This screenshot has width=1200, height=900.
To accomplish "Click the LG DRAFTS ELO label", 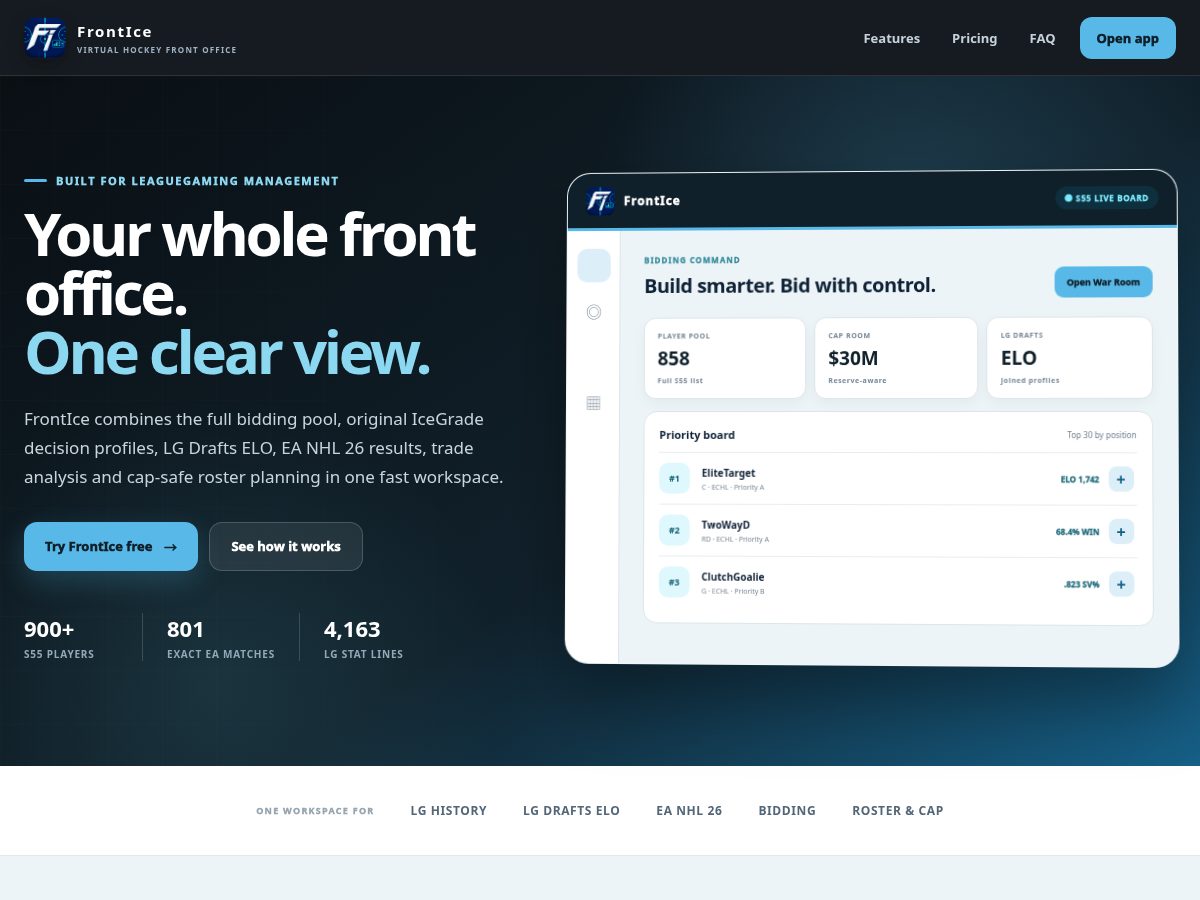I will pos(571,810).
